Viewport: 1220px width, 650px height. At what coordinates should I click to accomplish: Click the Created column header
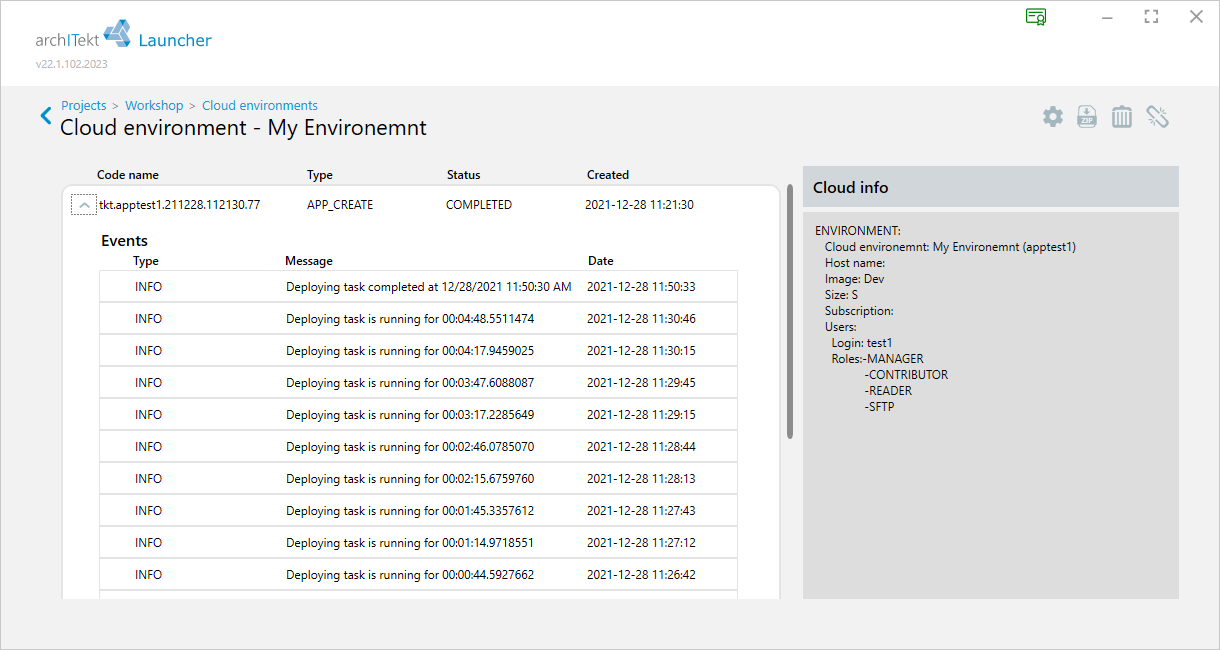(x=608, y=175)
